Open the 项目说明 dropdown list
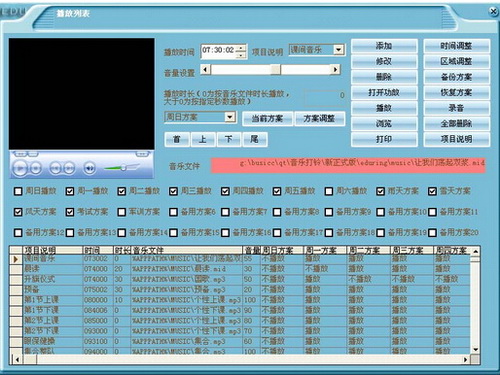This screenshot has height=375, width=500. tap(339, 50)
